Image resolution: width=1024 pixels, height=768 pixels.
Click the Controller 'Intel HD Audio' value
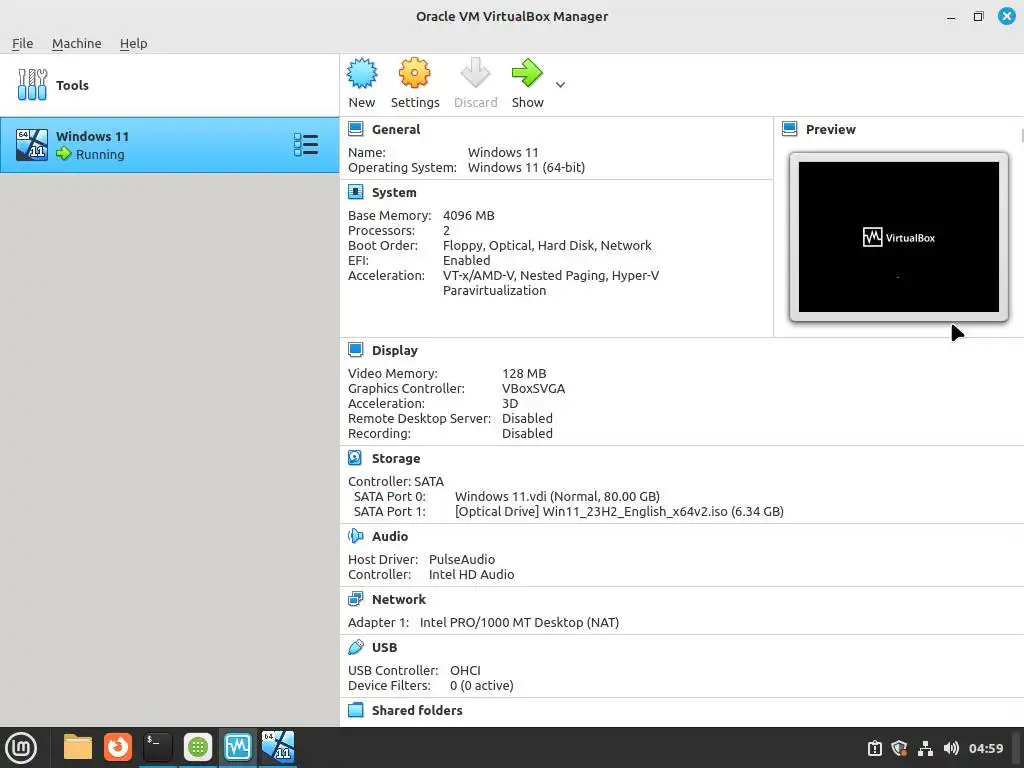[x=471, y=575]
